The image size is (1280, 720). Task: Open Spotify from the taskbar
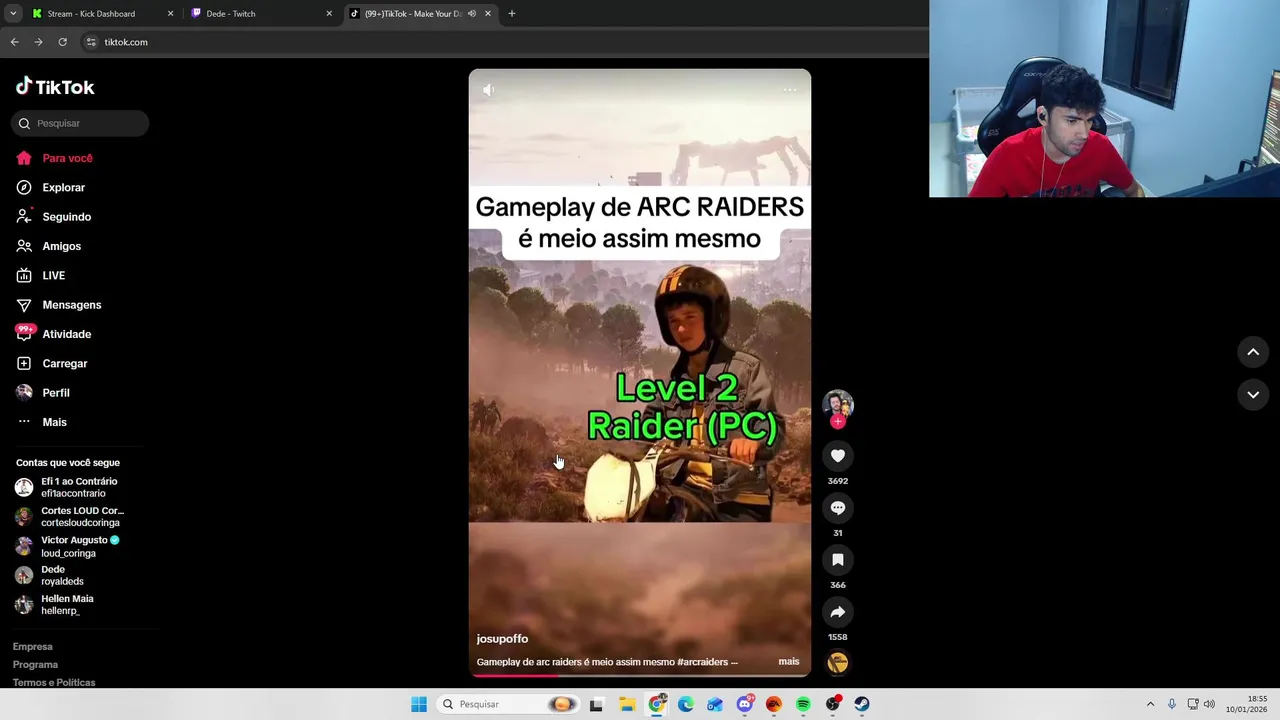(x=803, y=704)
